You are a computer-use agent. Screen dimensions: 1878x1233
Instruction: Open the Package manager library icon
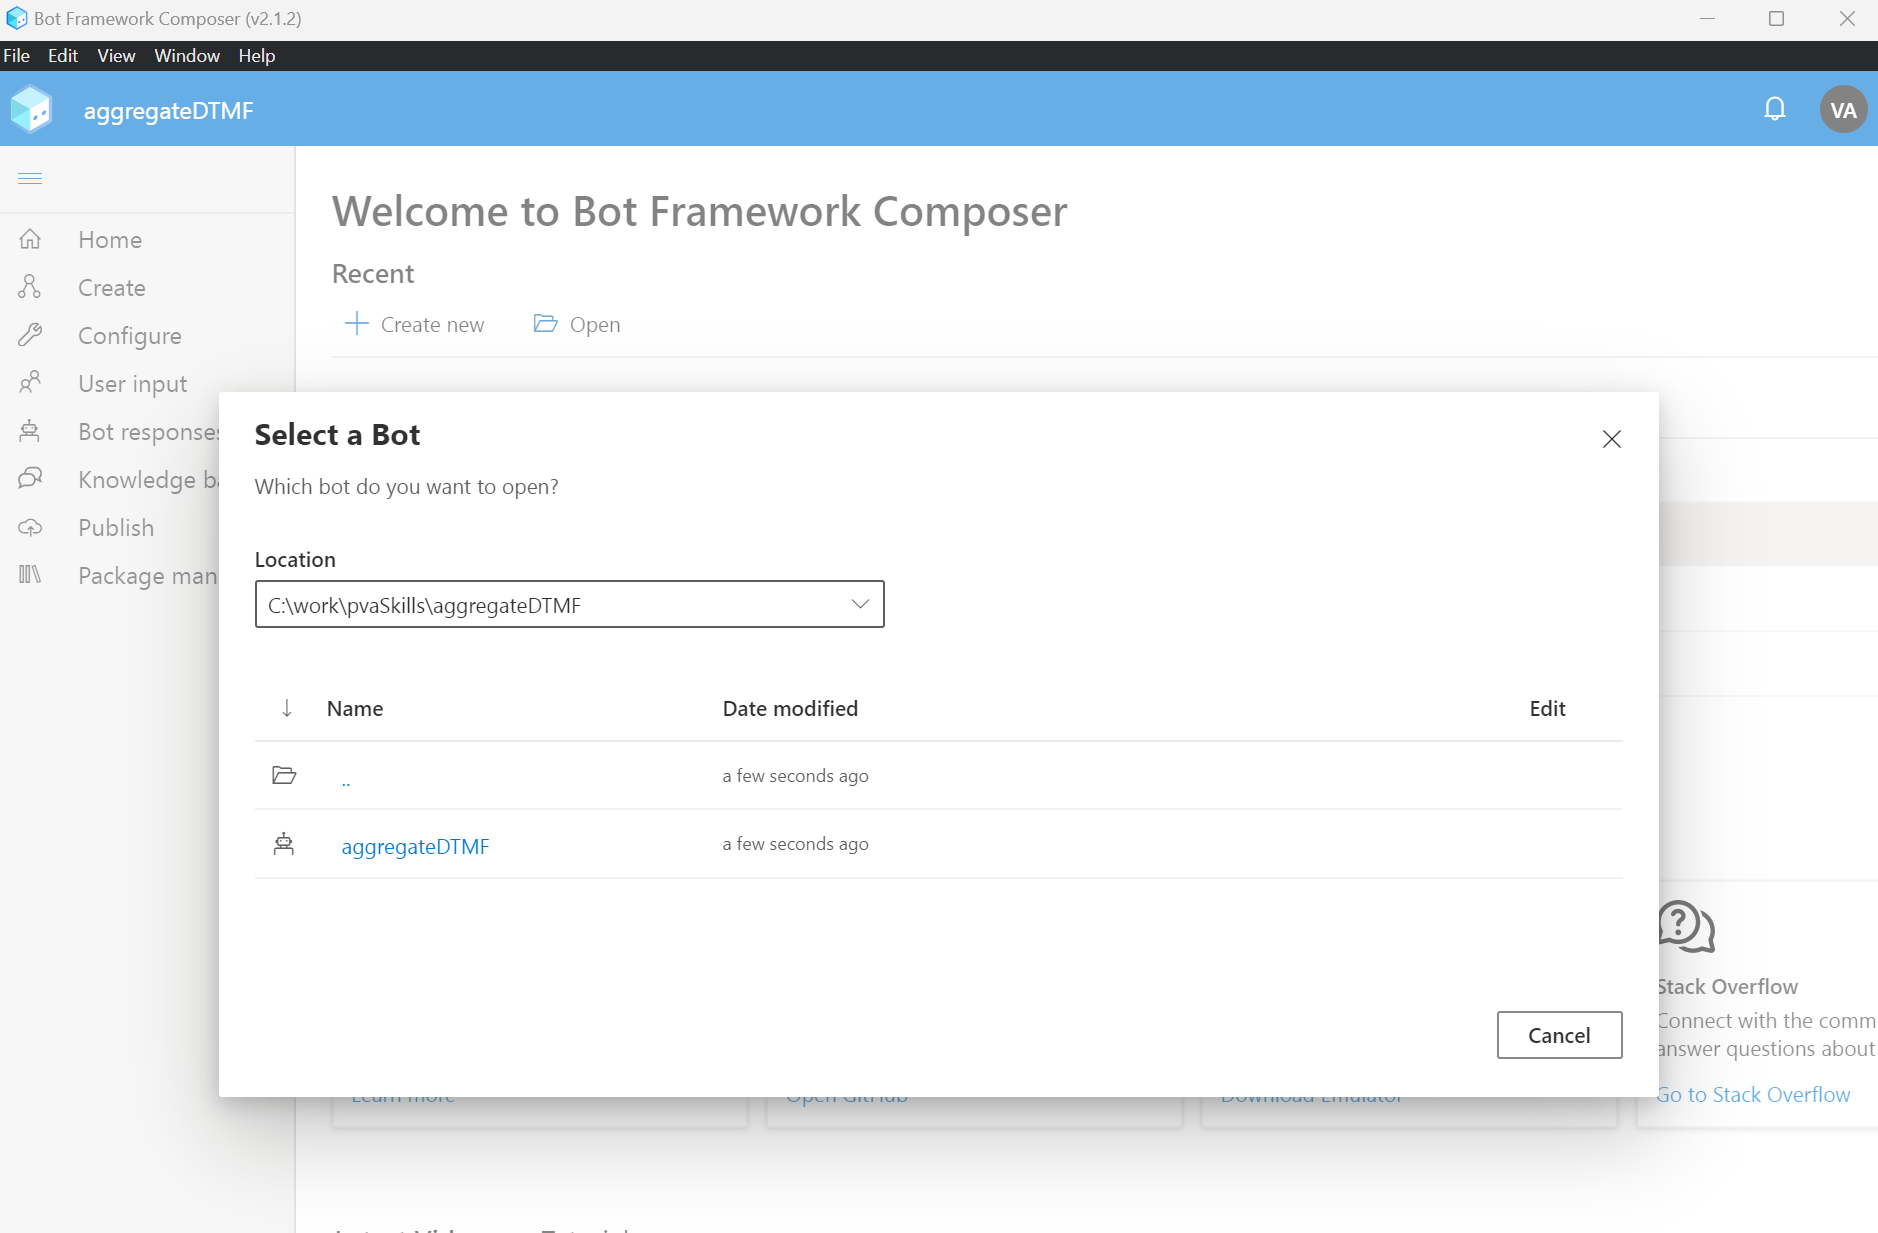pos(30,575)
